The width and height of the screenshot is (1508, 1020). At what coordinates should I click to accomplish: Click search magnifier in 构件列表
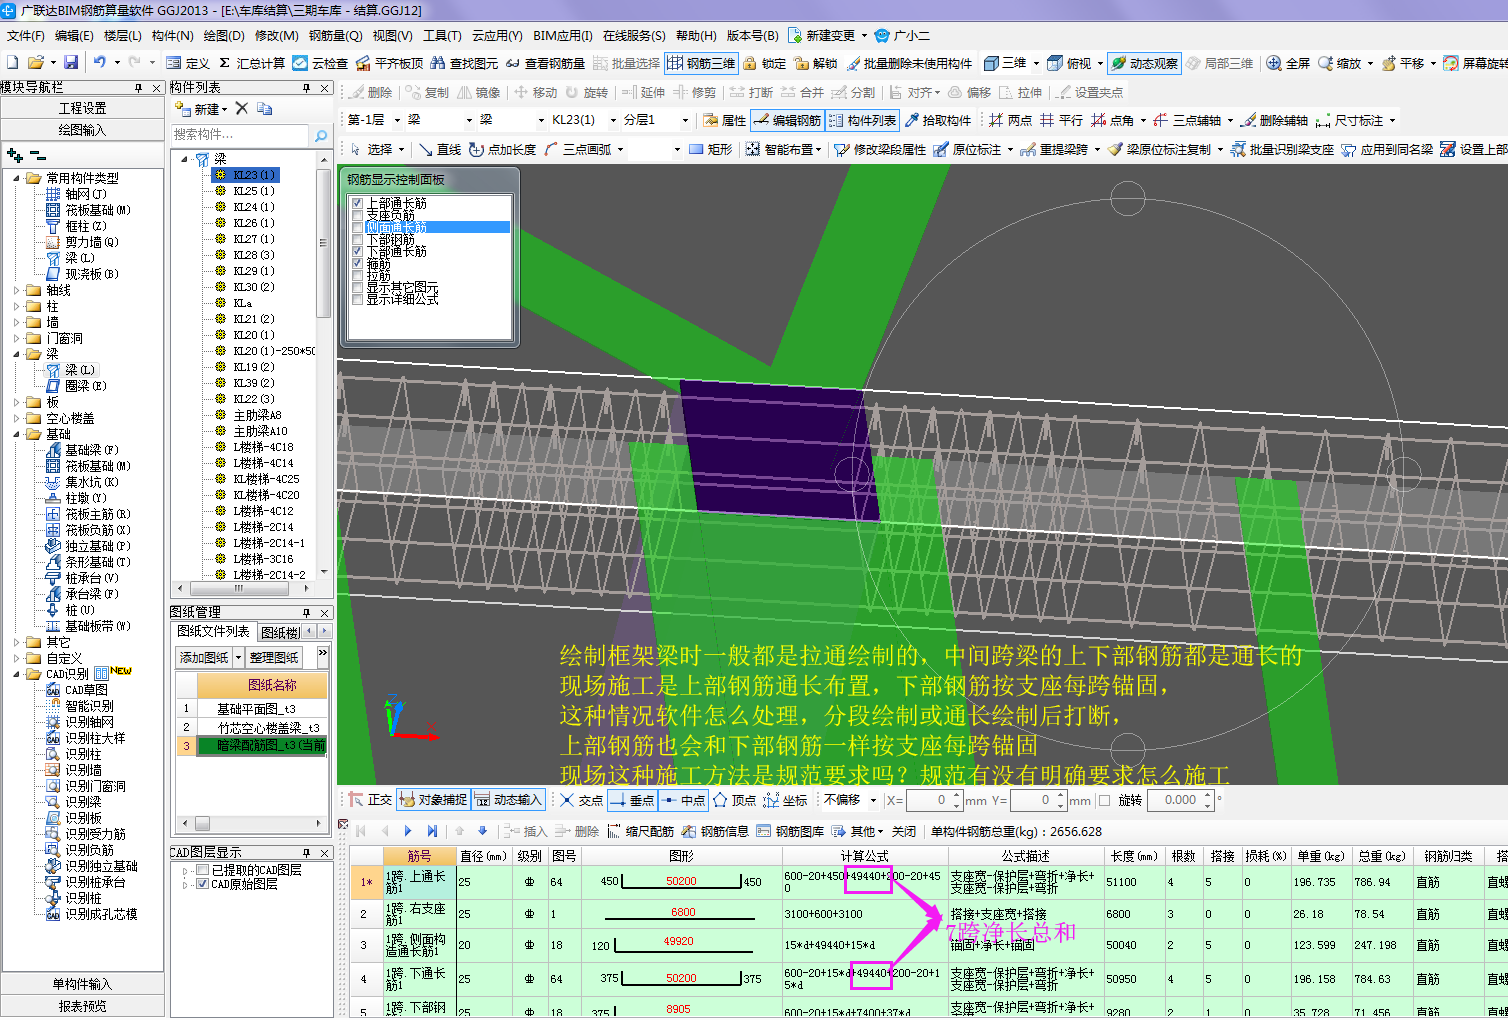[x=320, y=135]
